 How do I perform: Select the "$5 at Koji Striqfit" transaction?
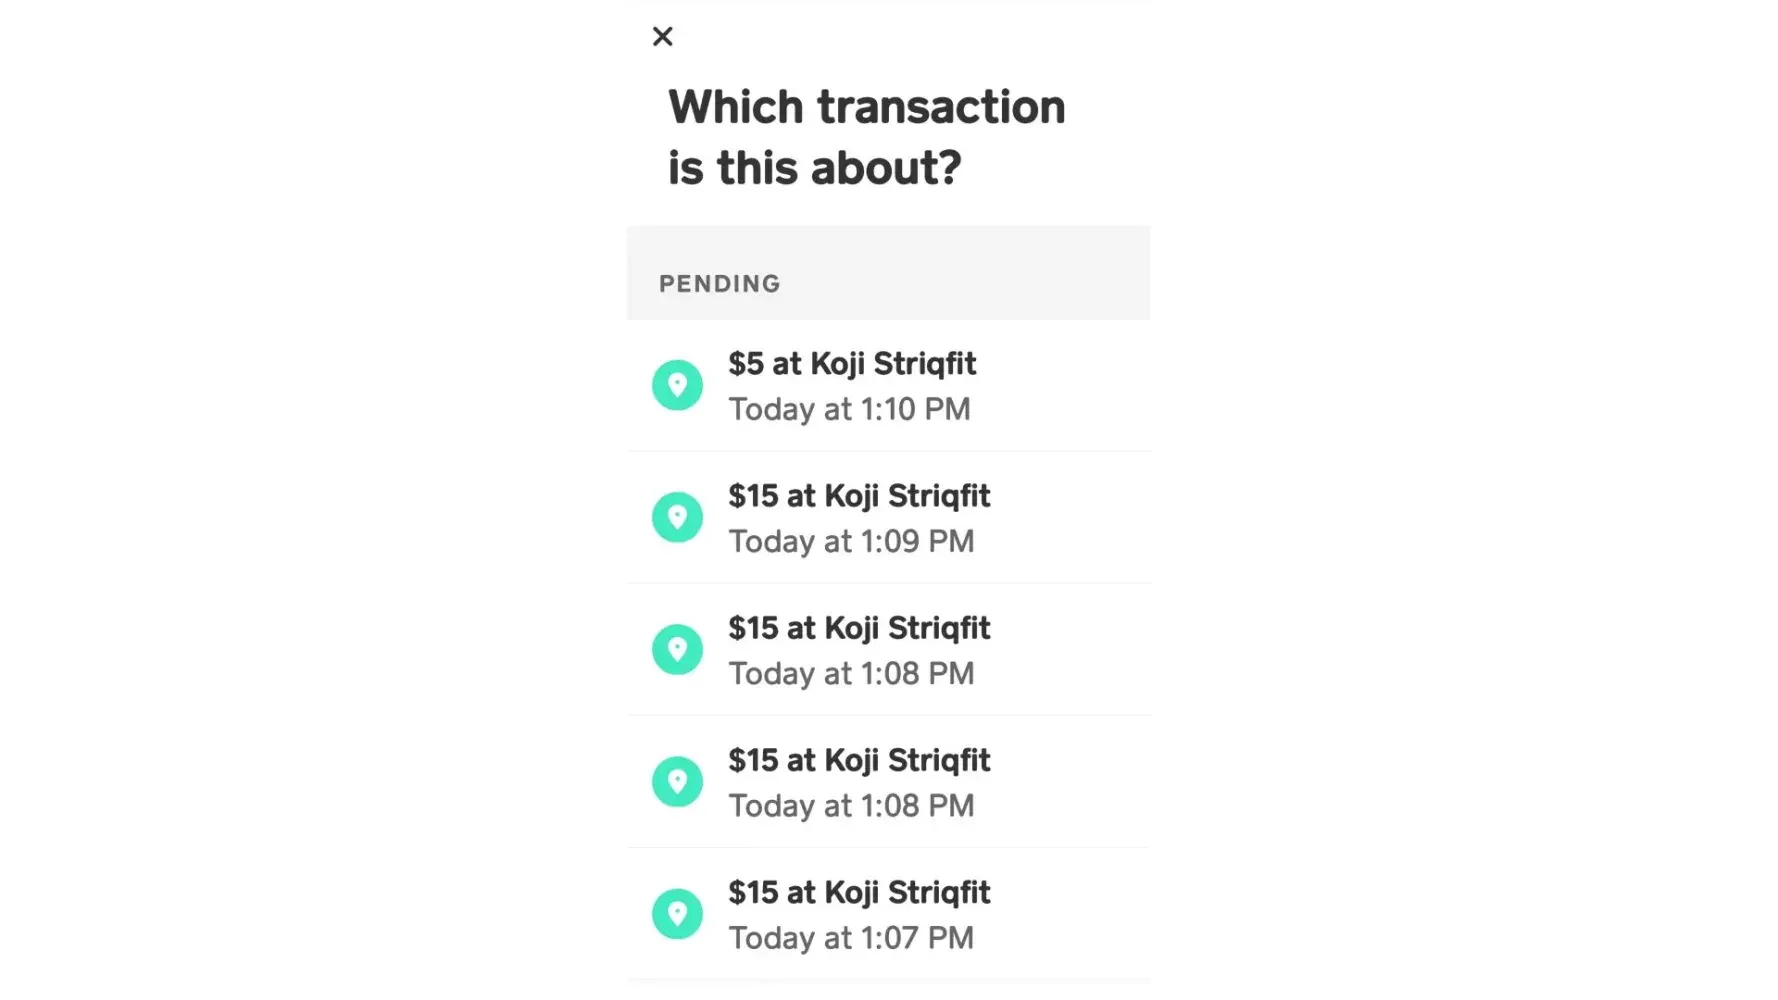(851, 364)
